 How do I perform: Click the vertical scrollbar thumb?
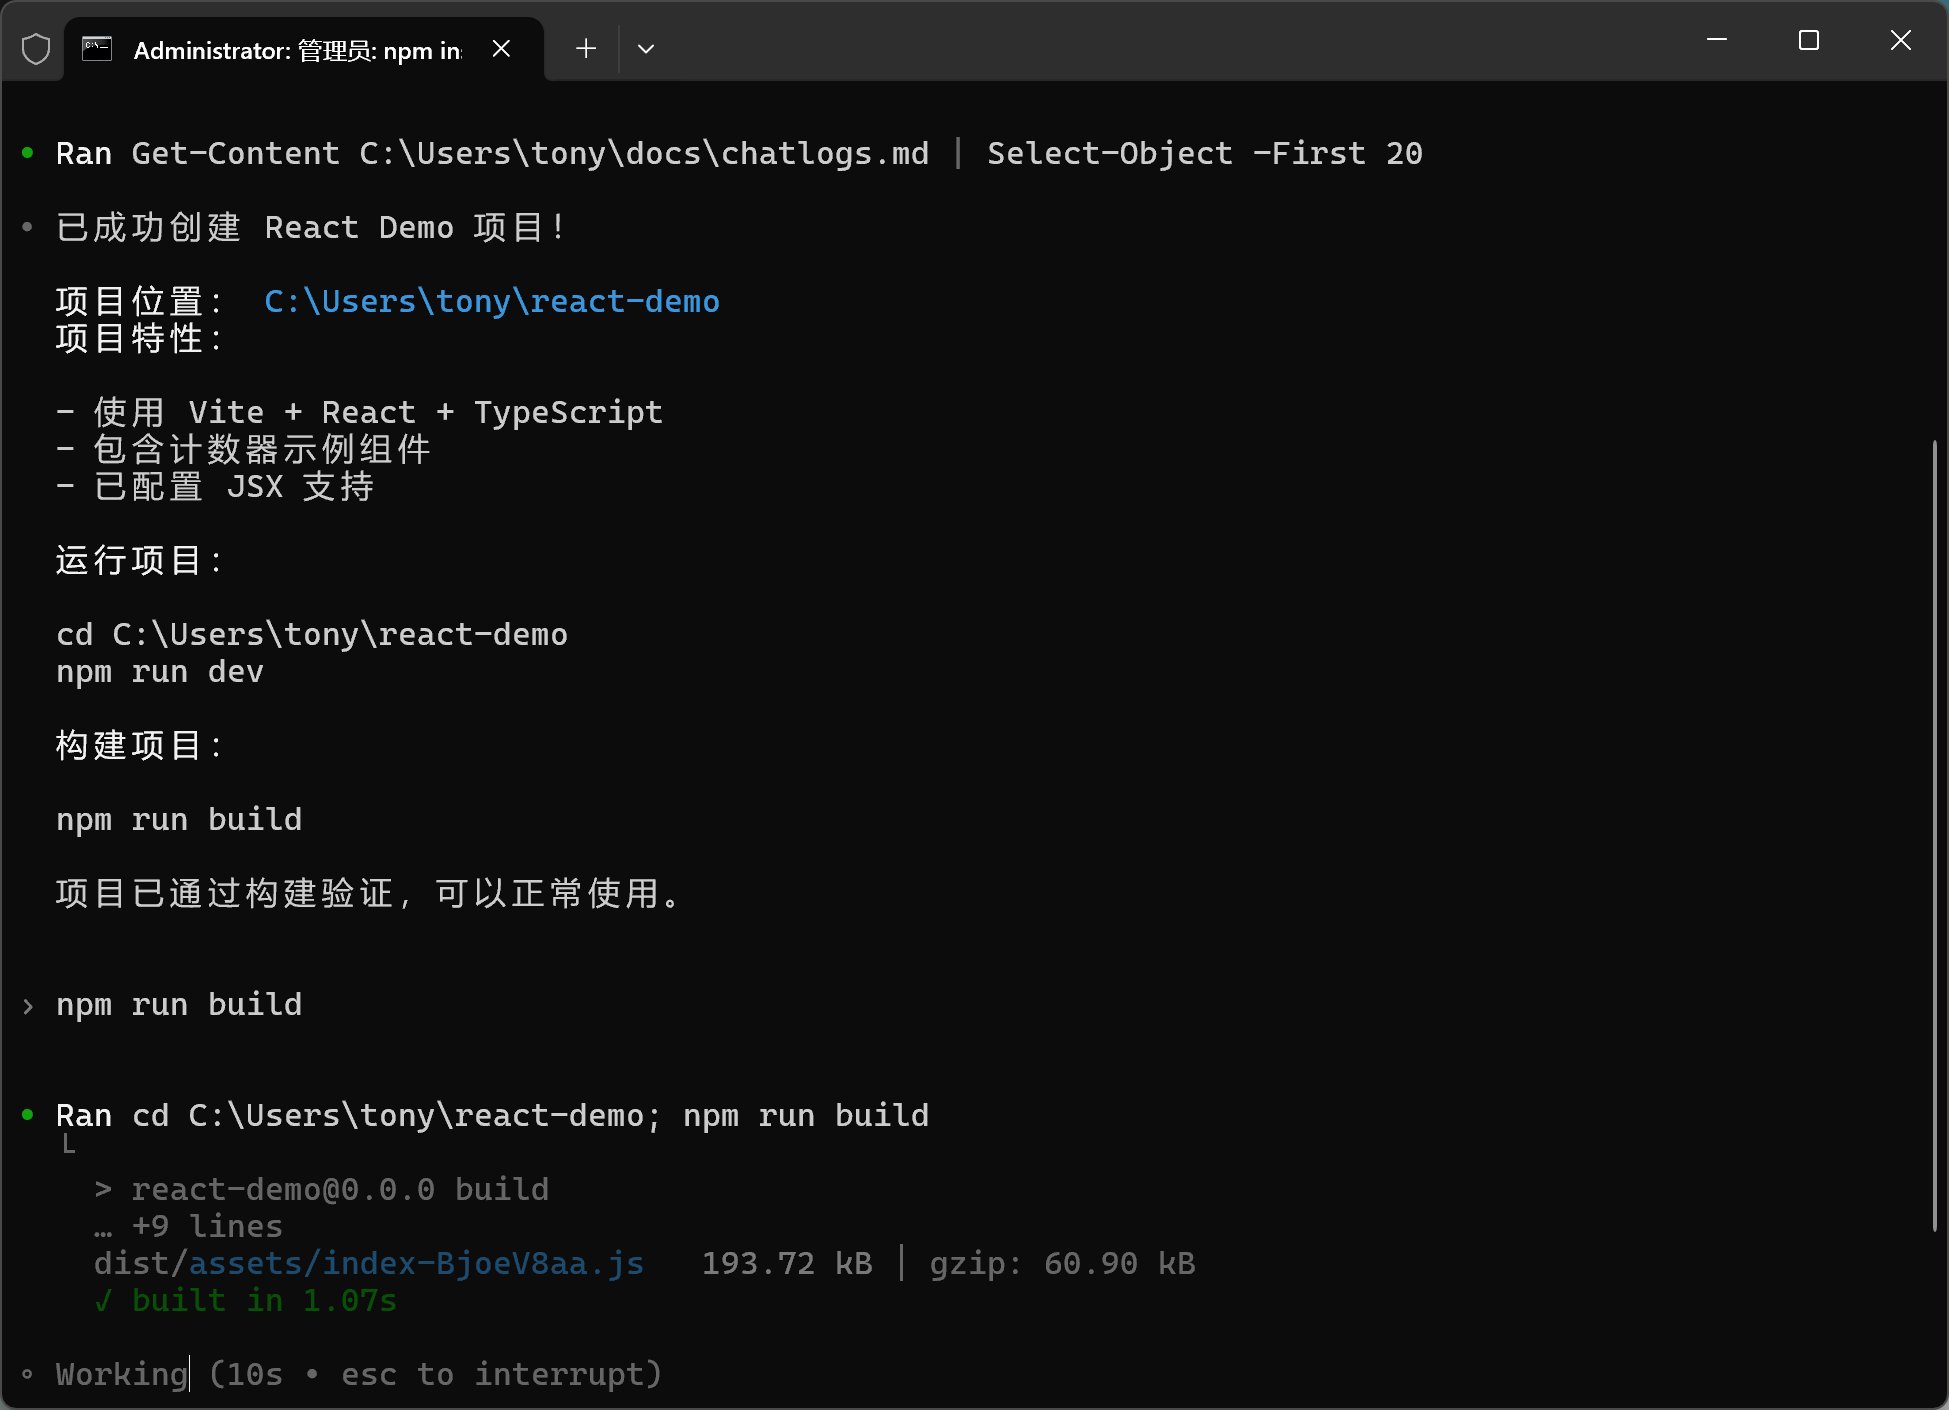coord(1934,835)
